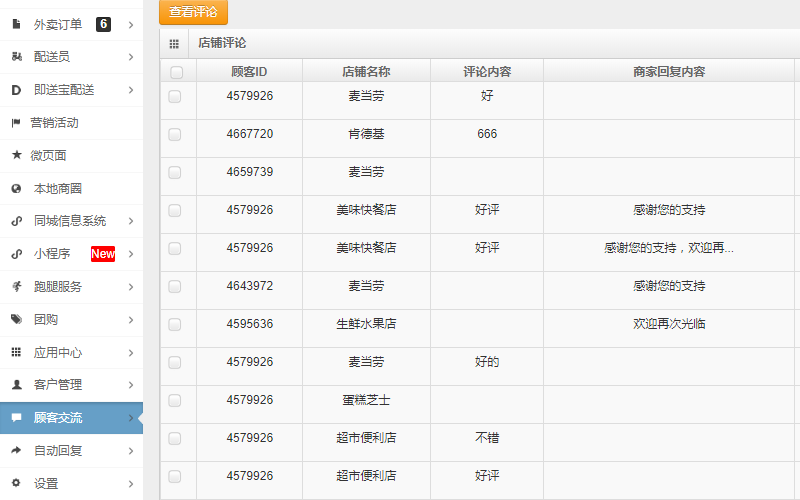Click the gear icon beside 设置
Screen dimensions: 800x500
(x=16, y=483)
